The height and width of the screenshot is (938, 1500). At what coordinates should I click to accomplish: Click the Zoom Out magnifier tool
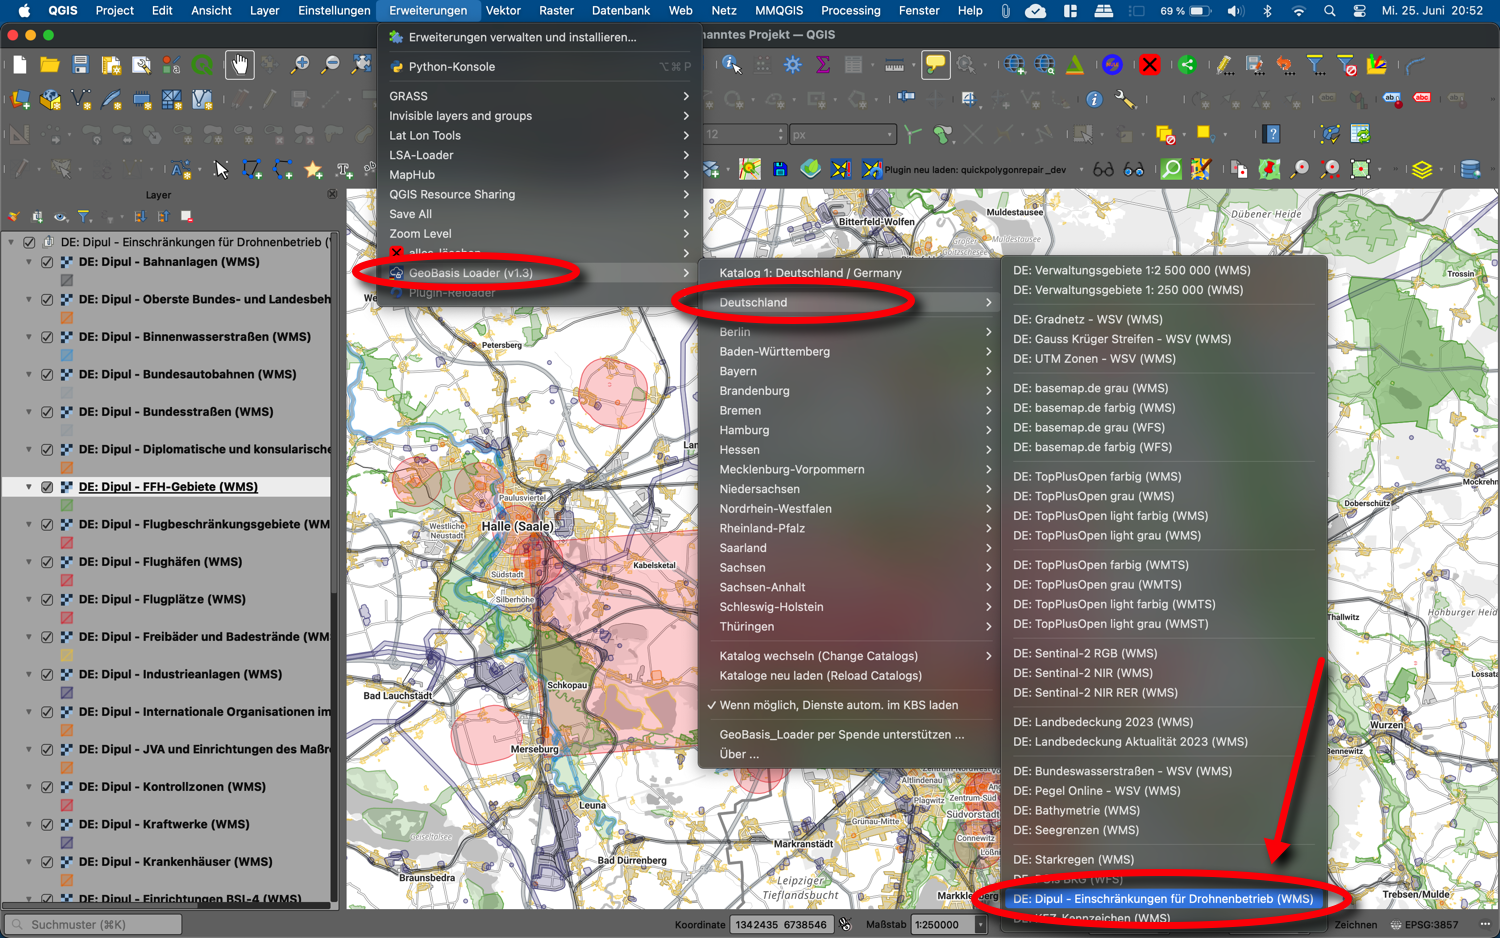330,65
